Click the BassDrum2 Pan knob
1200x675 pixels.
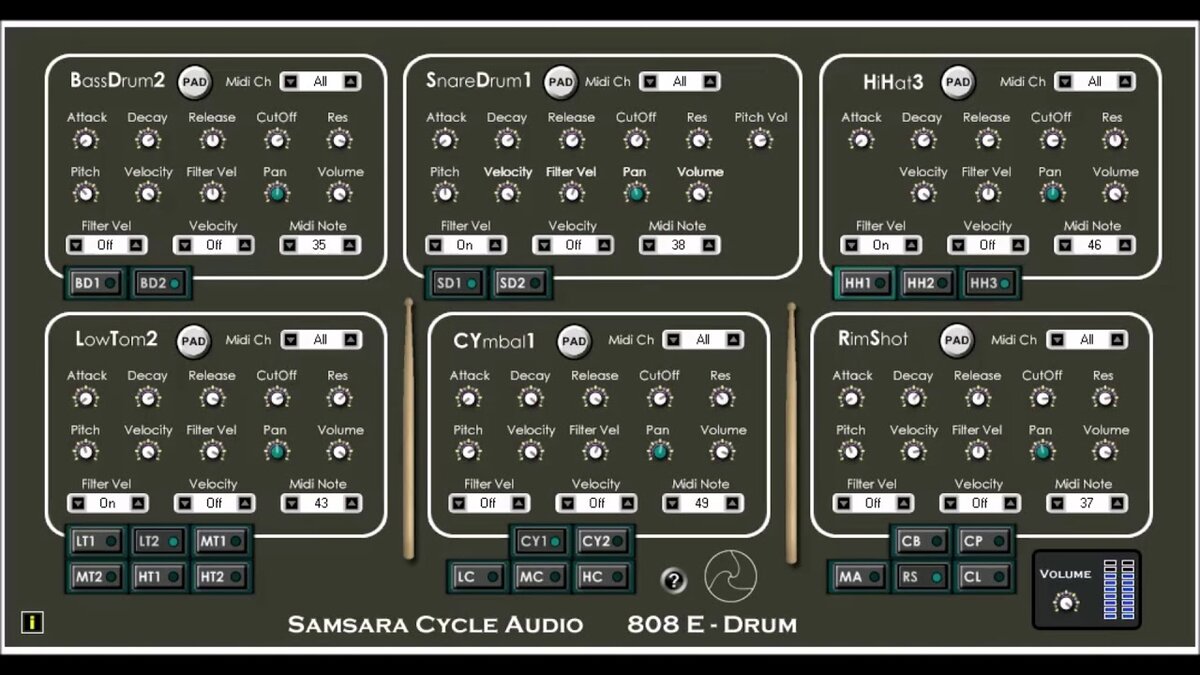(x=276, y=193)
